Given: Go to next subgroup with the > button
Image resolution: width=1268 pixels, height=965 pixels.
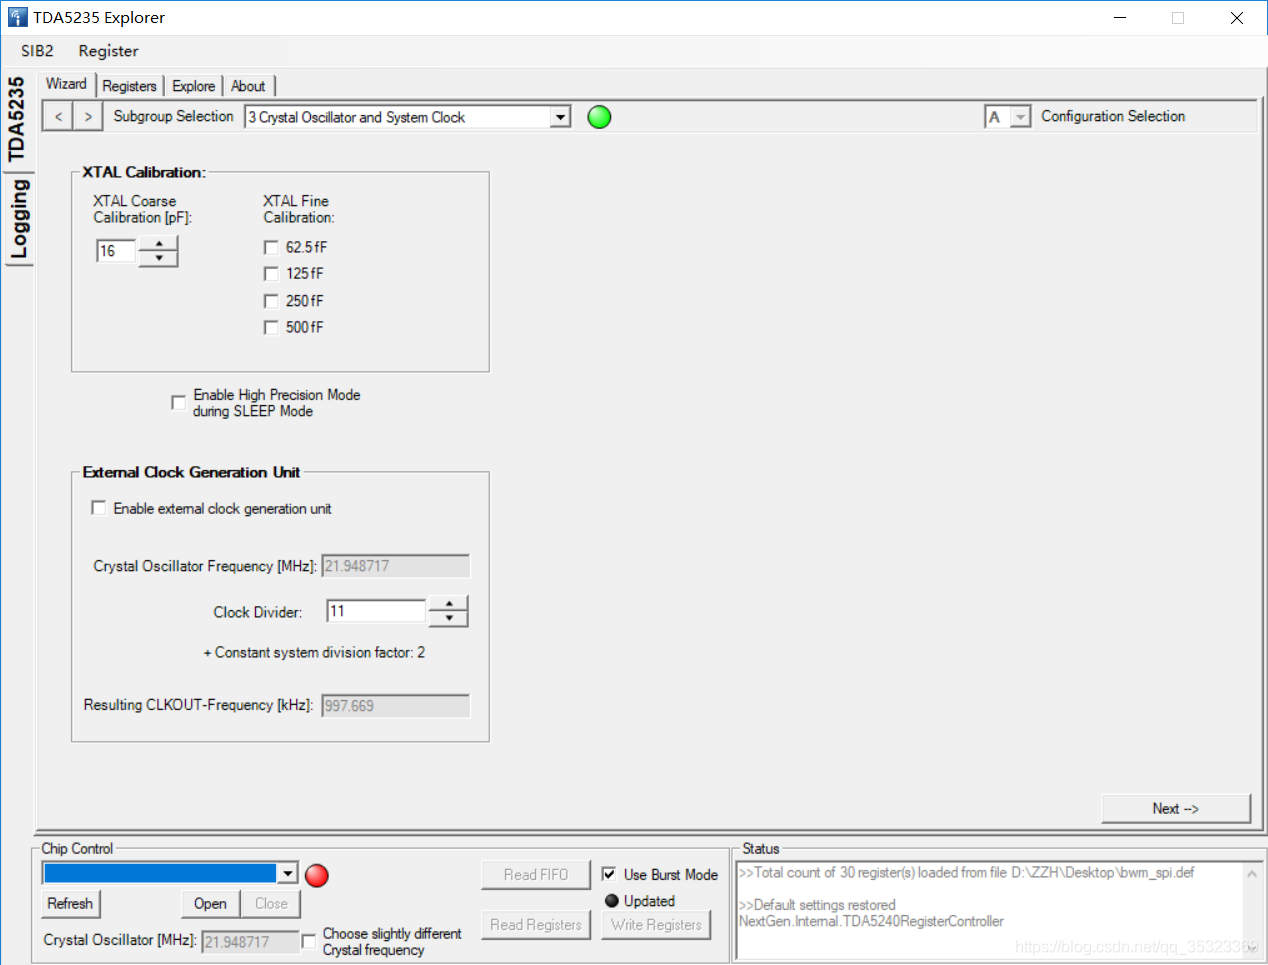Looking at the screenshot, I should point(88,117).
